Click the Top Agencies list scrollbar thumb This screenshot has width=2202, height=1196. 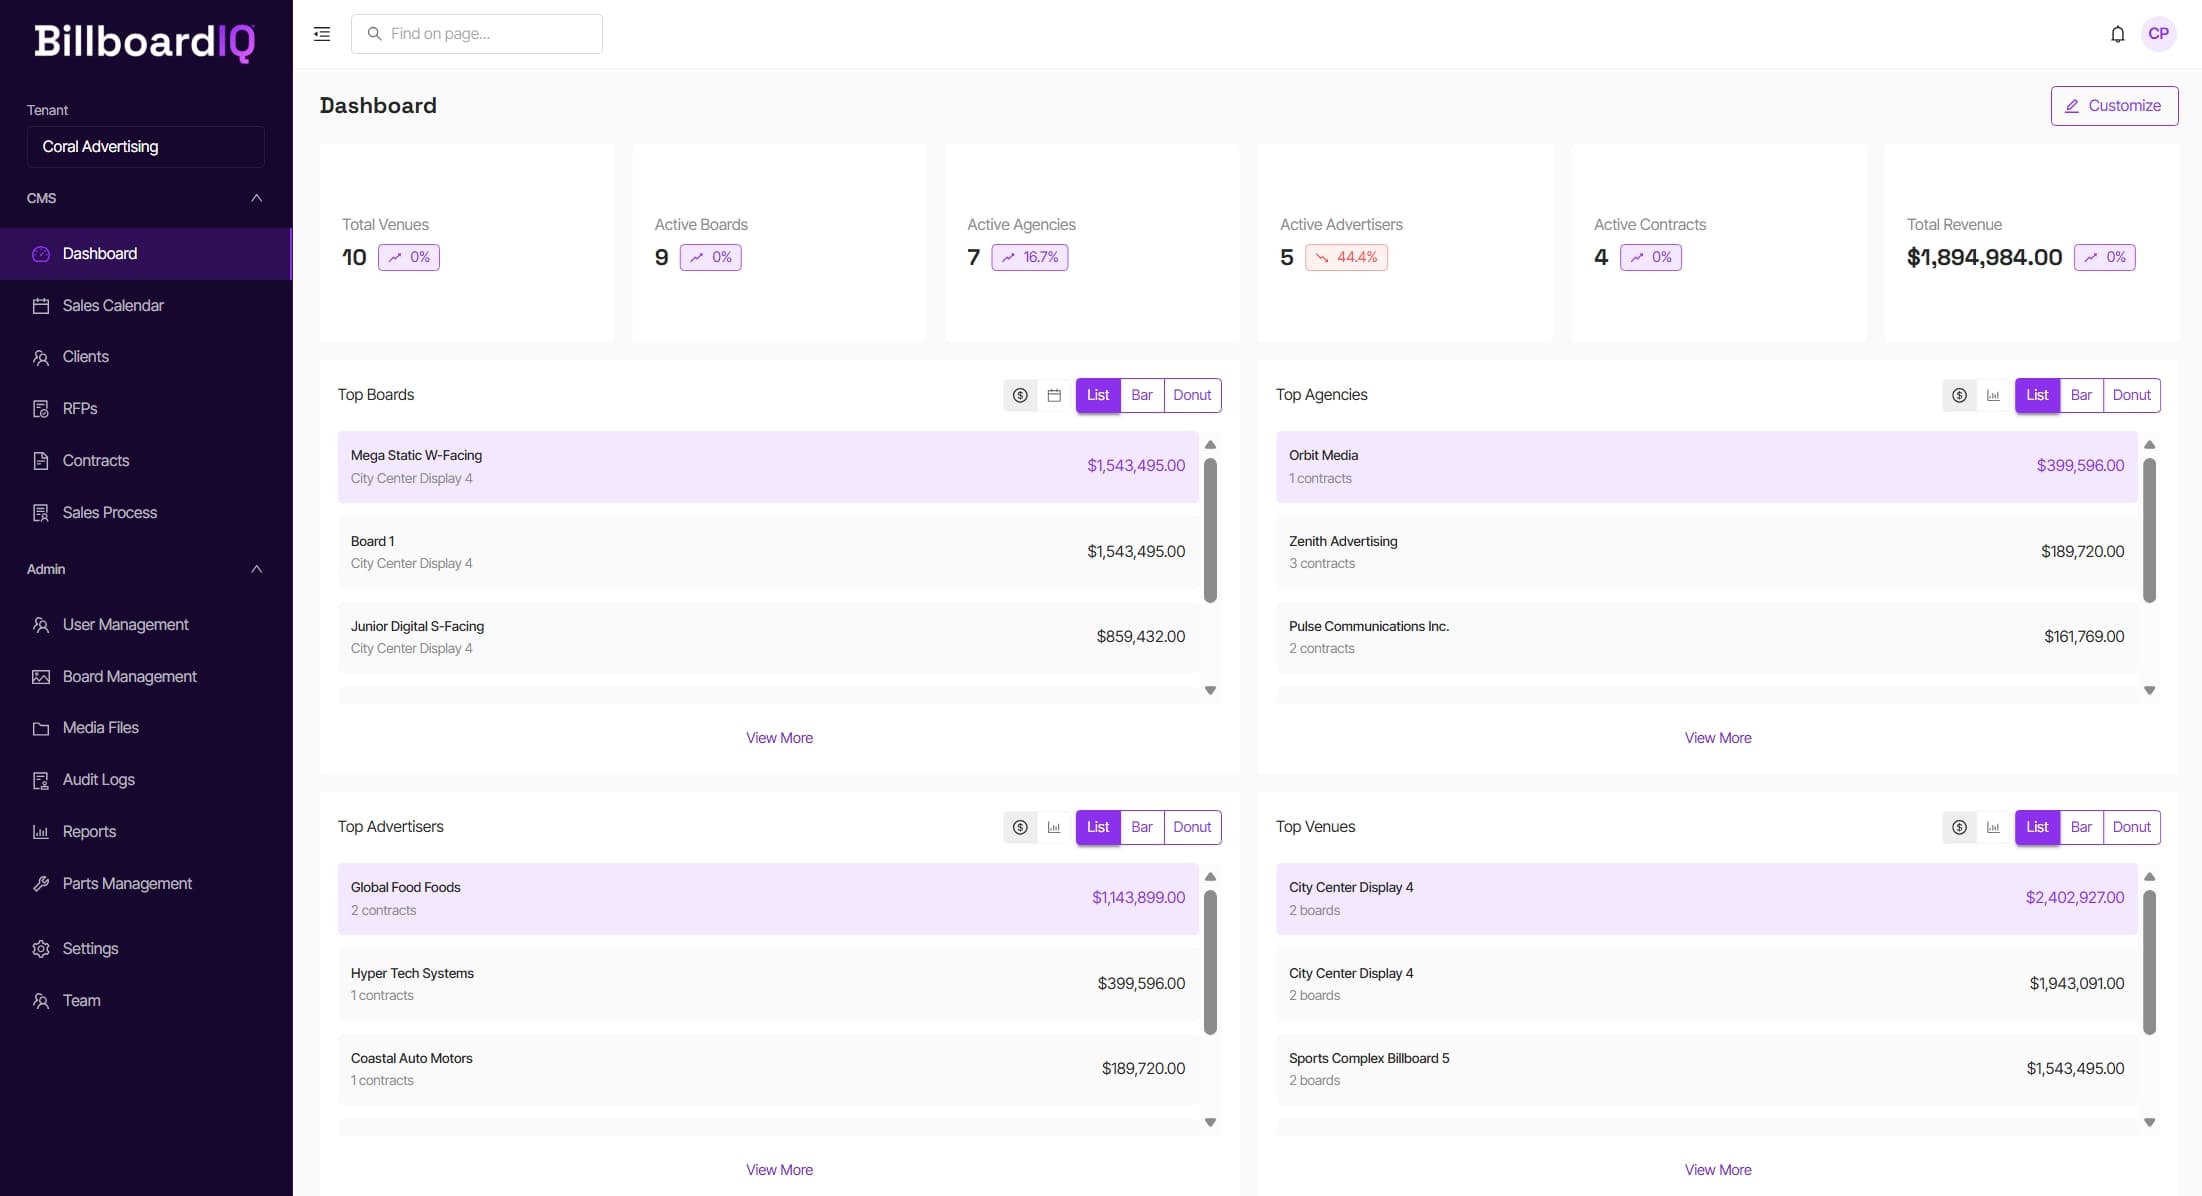pyautogui.click(x=2149, y=530)
